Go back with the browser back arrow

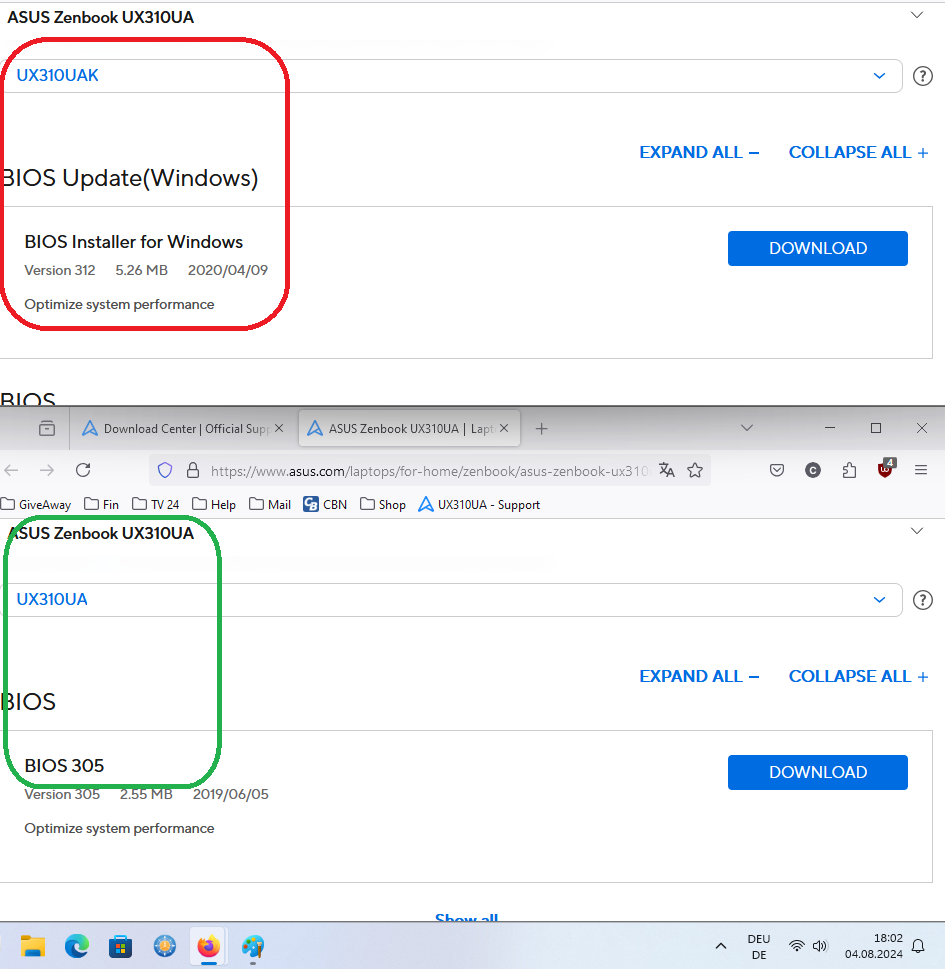coord(11,470)
